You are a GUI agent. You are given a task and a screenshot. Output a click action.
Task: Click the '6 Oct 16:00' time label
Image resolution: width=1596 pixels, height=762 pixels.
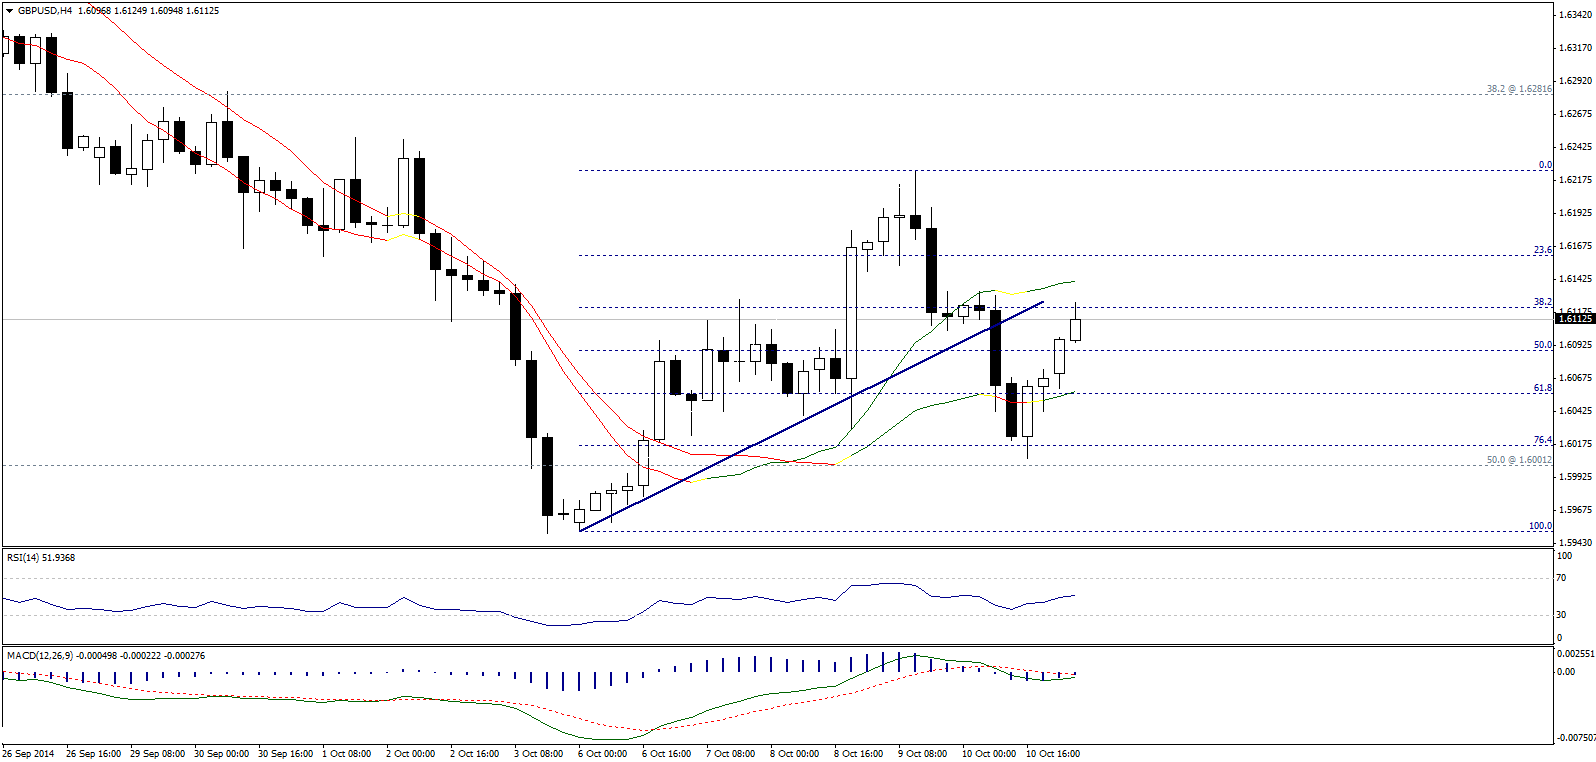point(666,753)
